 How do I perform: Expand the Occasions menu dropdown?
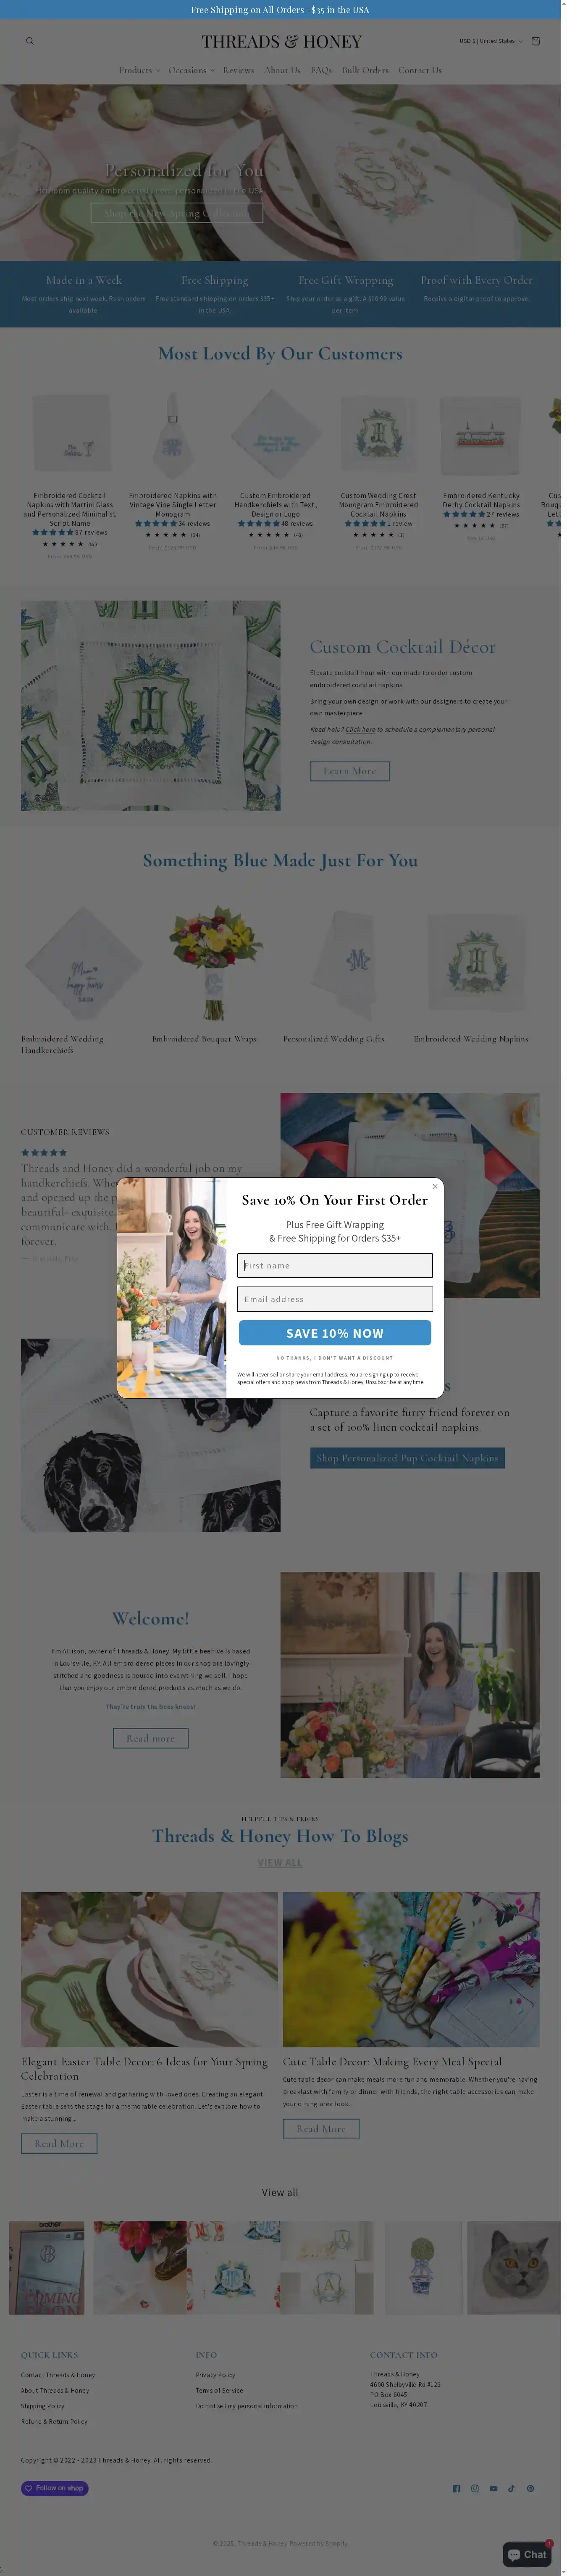point(191,70)
